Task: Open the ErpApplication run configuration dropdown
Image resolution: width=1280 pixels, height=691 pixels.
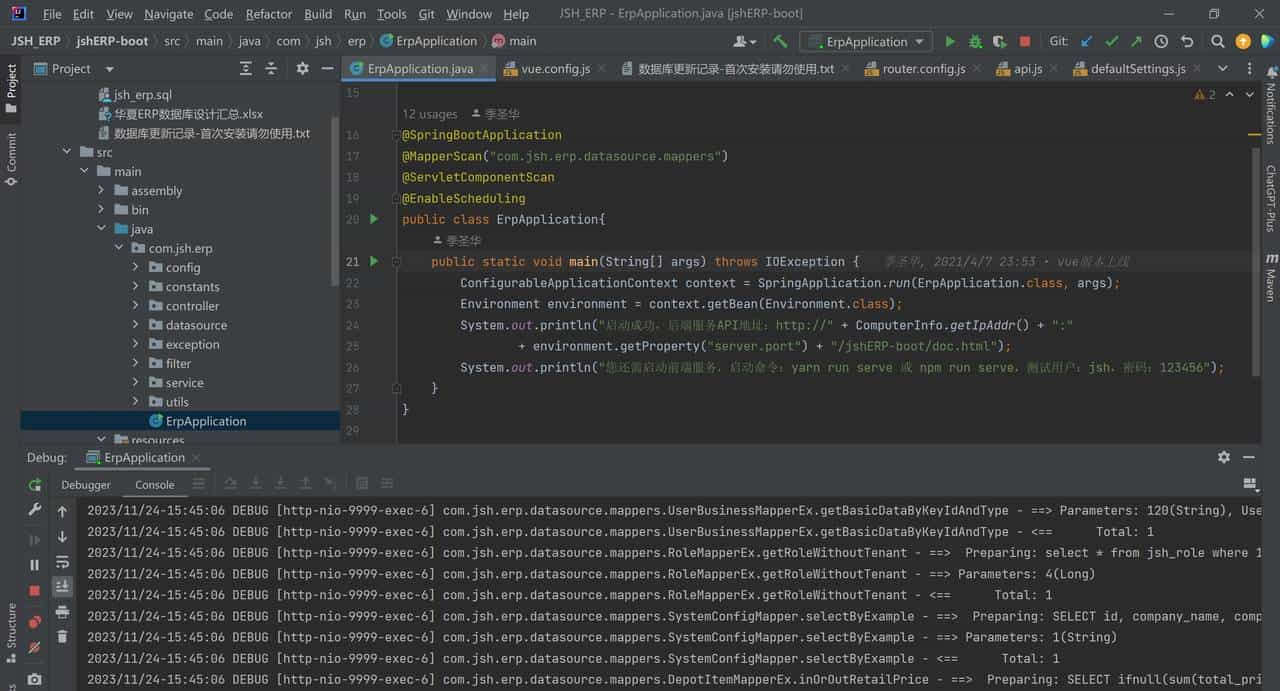Action: pyautogui.click(x=866, y=42)
